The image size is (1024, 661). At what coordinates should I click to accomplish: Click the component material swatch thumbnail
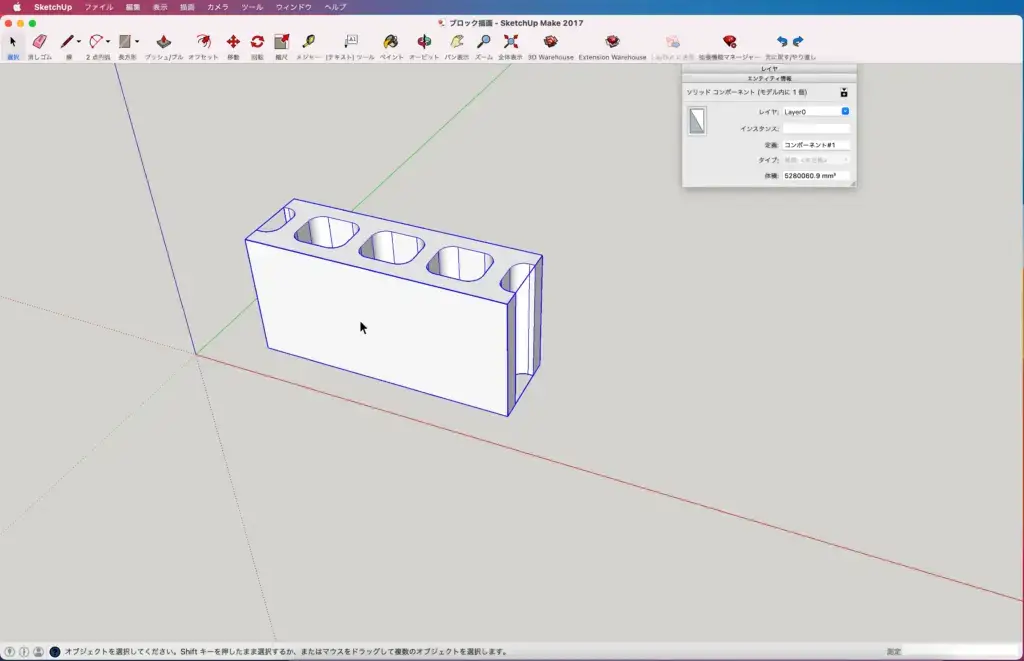point(697,121)
